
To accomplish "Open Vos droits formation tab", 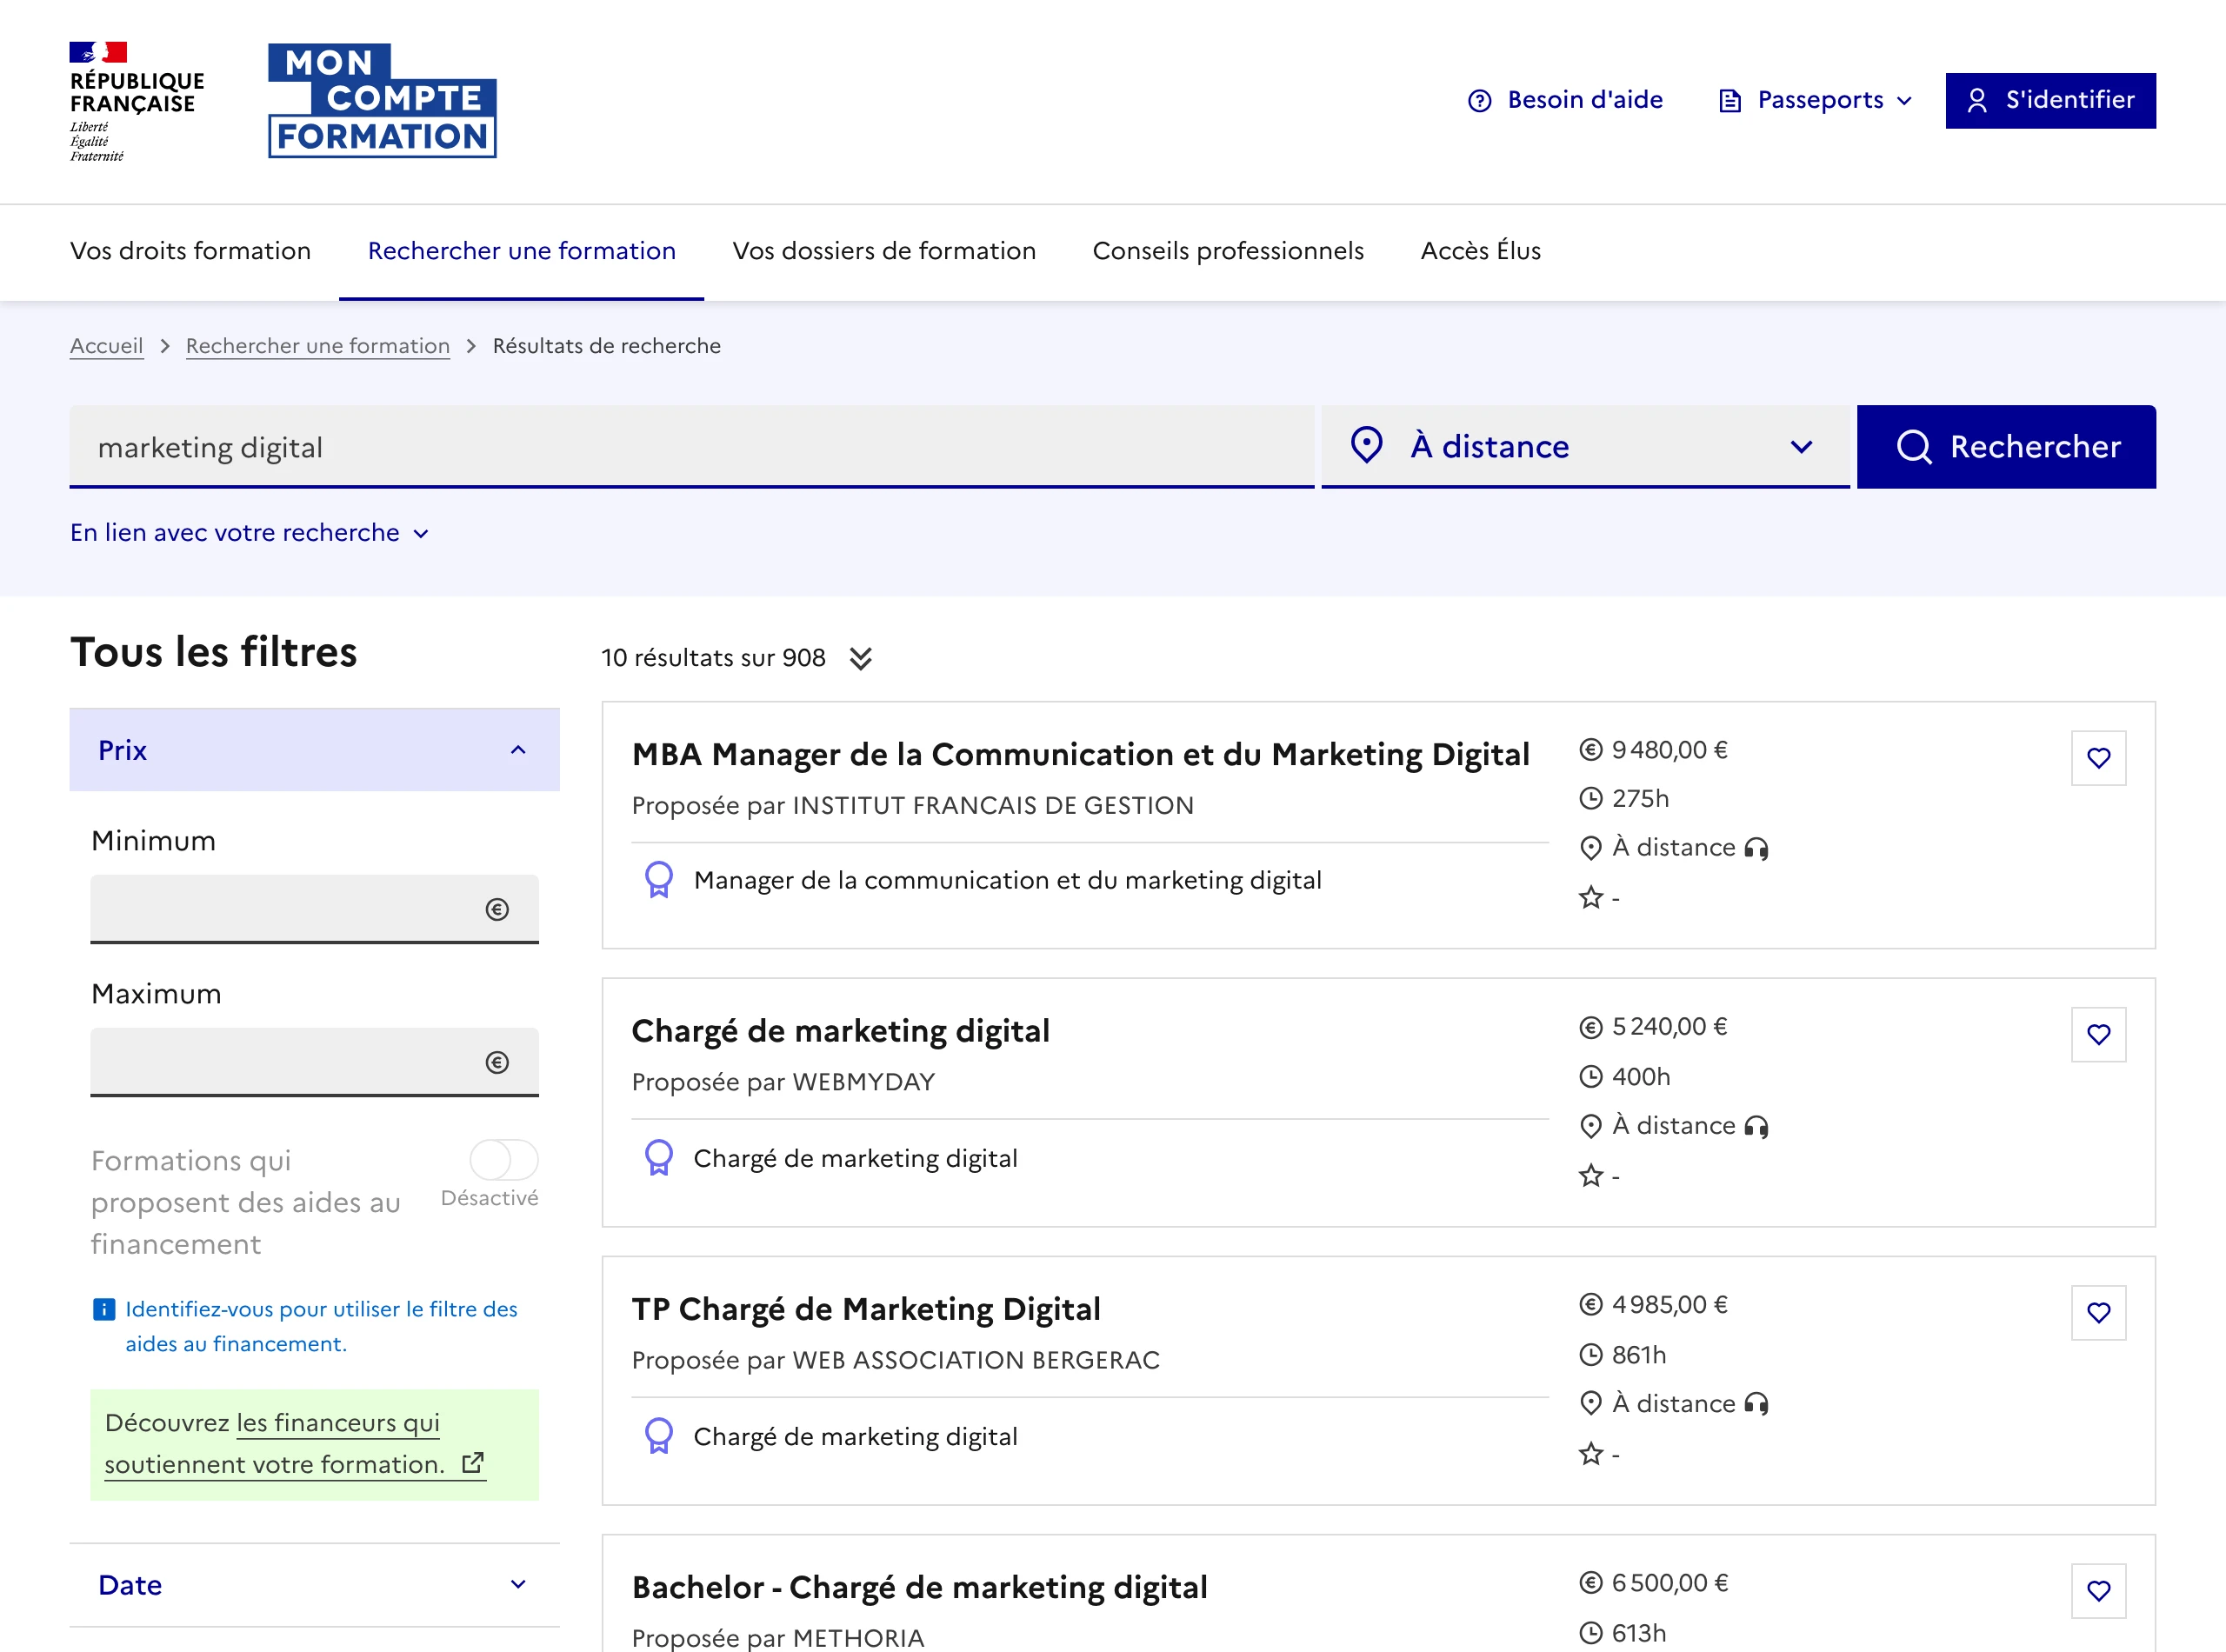I will [x=190, y=251].
